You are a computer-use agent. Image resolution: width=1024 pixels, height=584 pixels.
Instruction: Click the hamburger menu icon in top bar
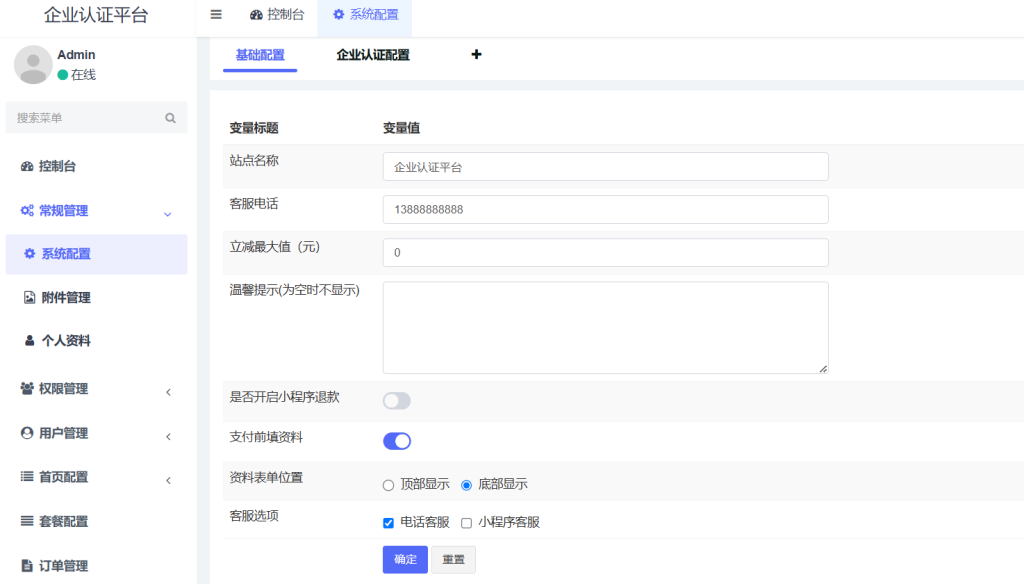[x=216, y=14]
